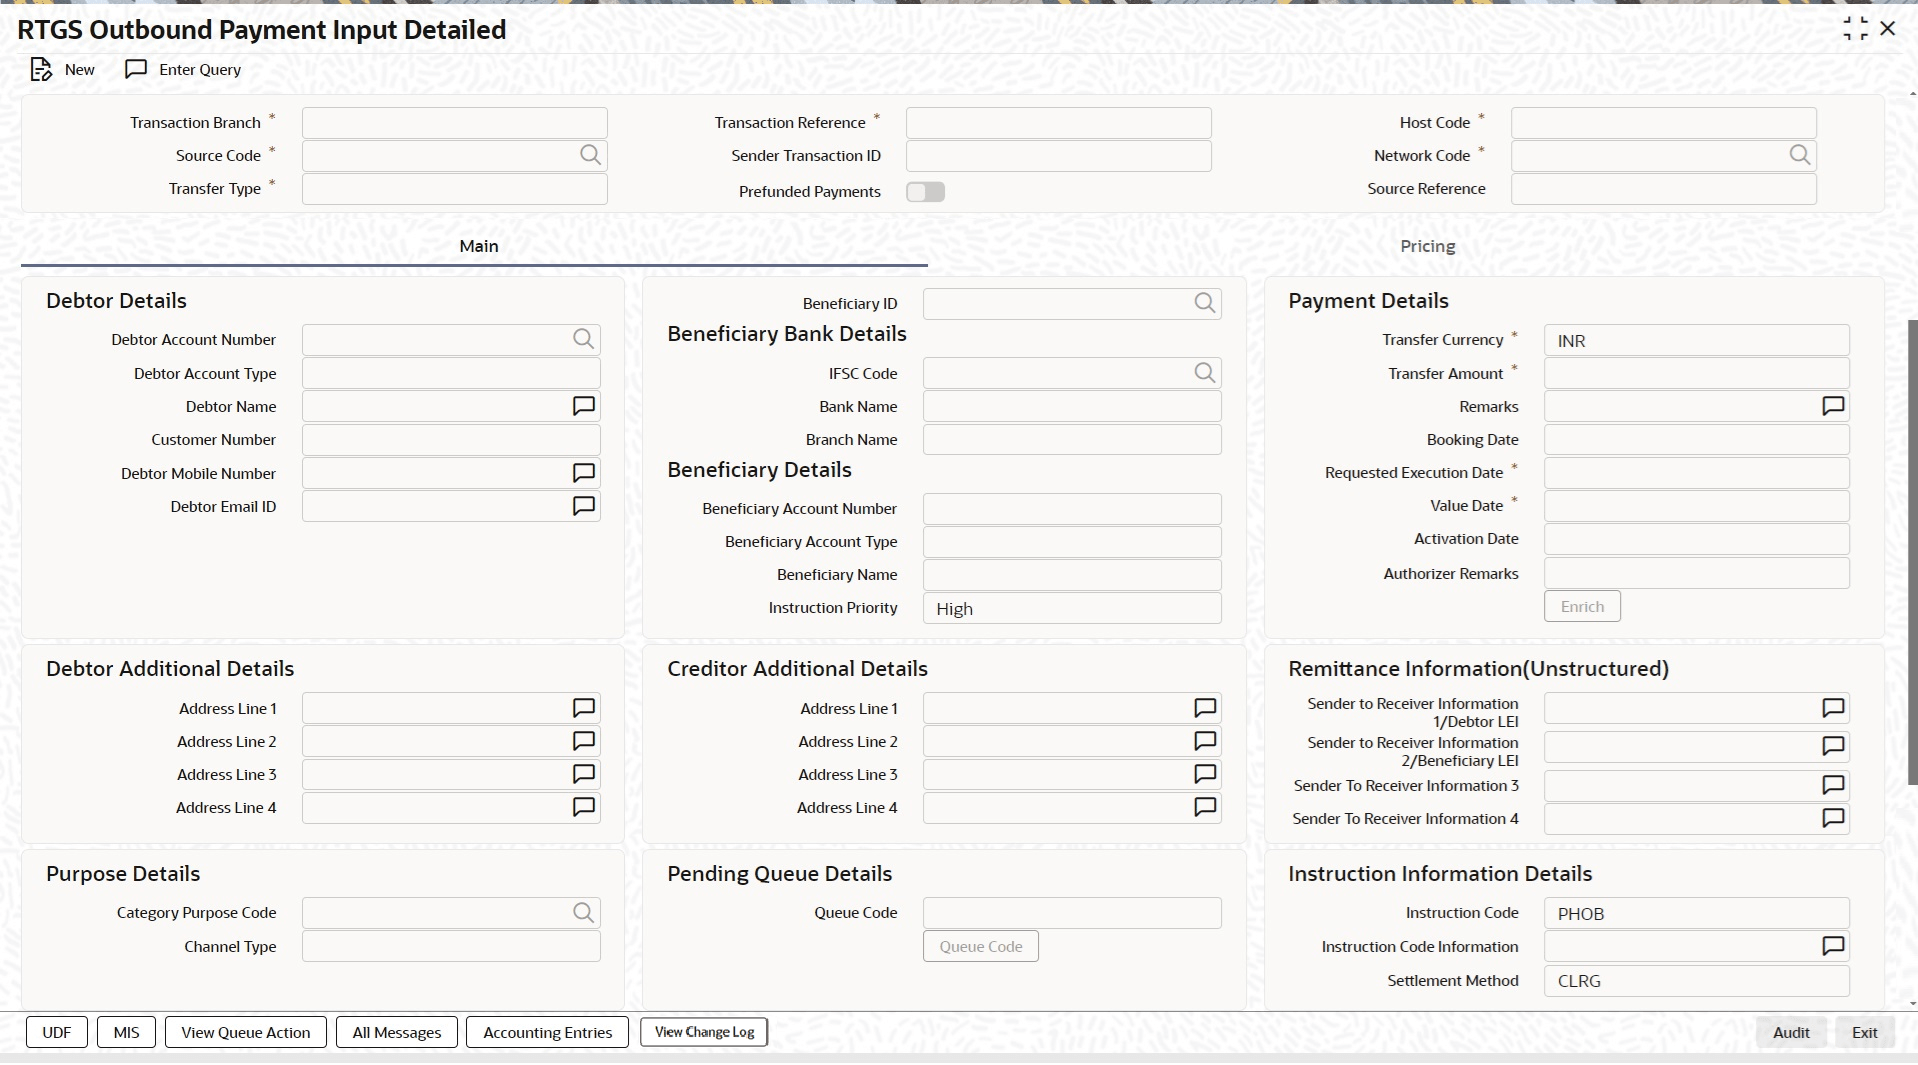This screenshot has width=1918, height=1065.
Task: Open Sender to Receiver Information 1 popup icon
Action: tap(1833, 708)
